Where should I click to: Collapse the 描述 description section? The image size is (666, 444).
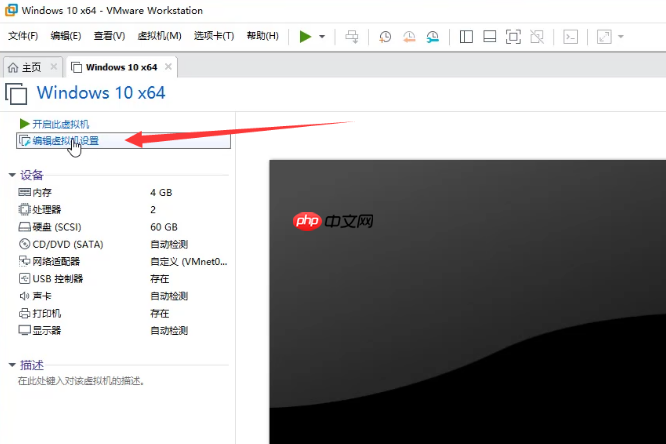tap(12, 365)
